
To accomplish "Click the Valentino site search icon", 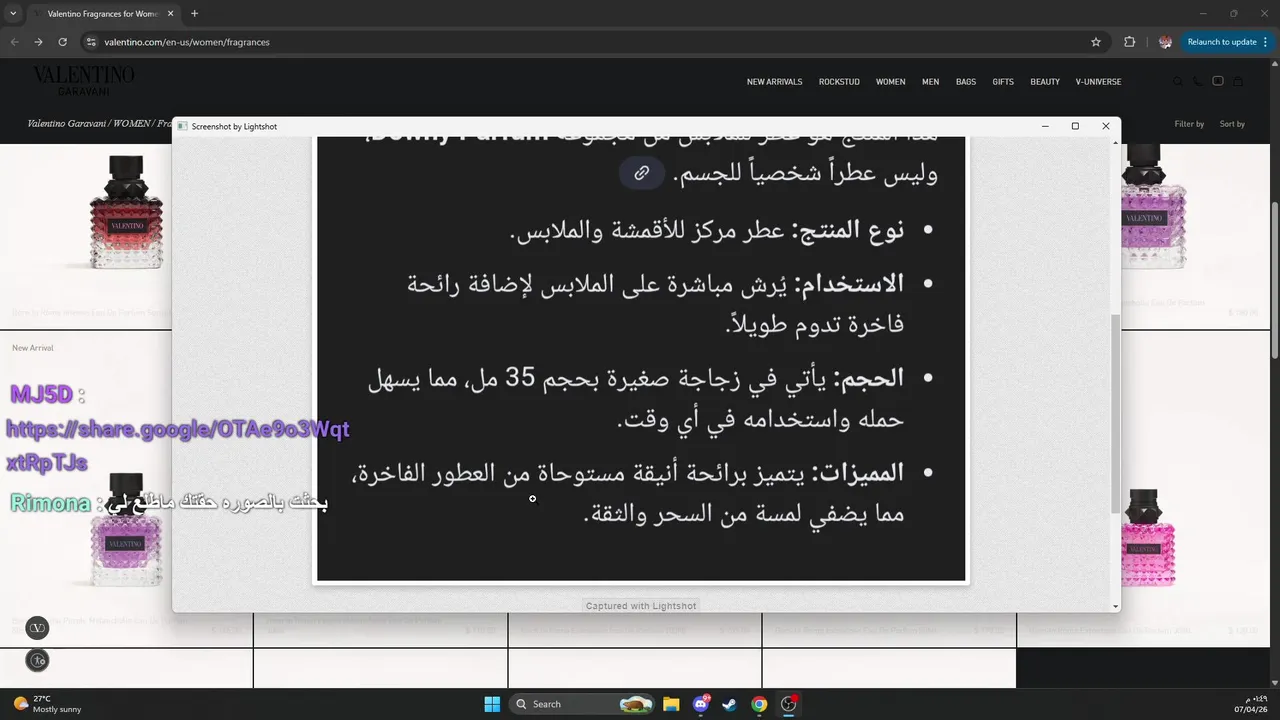I will click(1178, 82).
